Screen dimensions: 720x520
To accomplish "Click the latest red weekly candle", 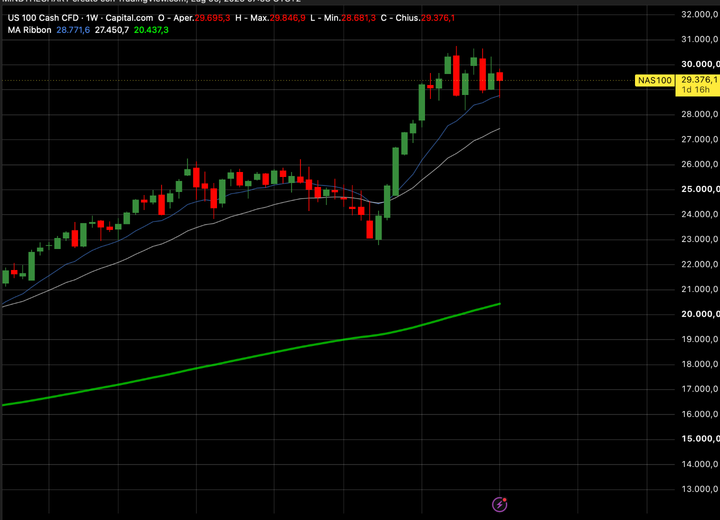I will click(500, 76).
